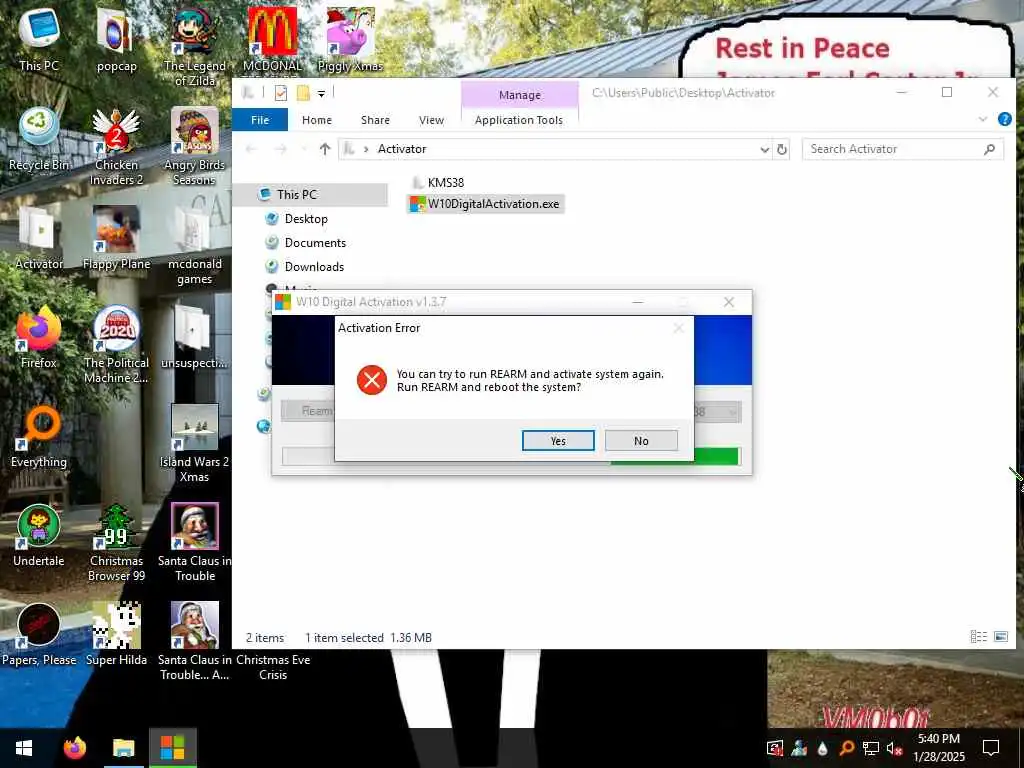Switch Explorer to details view layout
Screen dimensions: 1024x768
tap(978, 637)
